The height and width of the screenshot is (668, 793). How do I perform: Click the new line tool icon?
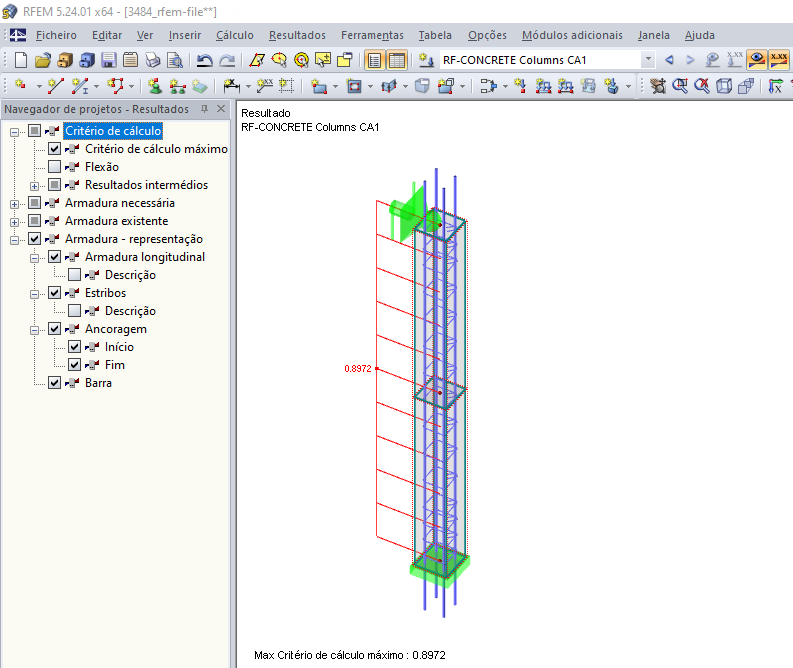pyautogui.click(x=55, y=86)
